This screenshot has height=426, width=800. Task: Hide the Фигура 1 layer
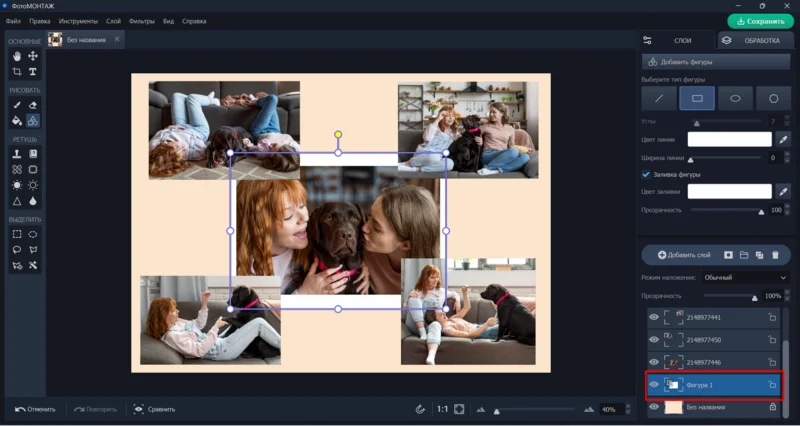click(x=654, y=384)
